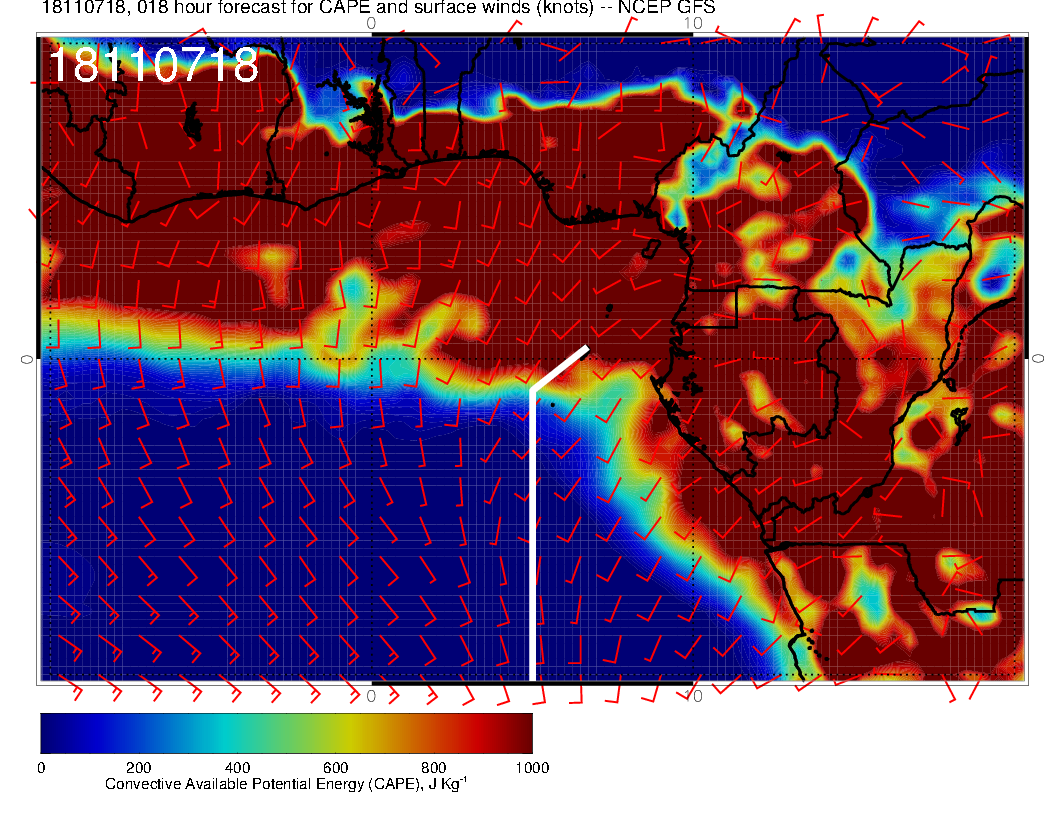Click the "400" tick label under colorbar

(236, 768)
